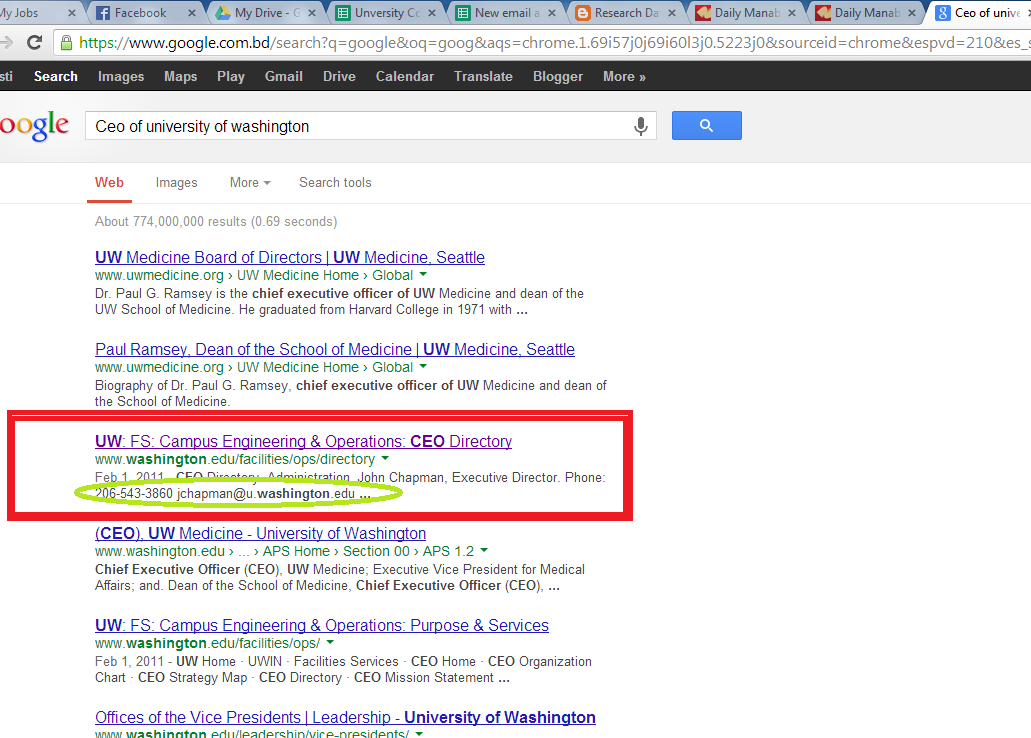This screenshot has height=738, width=1031.
Task: Close the New email tab
Action: (552, 12)
